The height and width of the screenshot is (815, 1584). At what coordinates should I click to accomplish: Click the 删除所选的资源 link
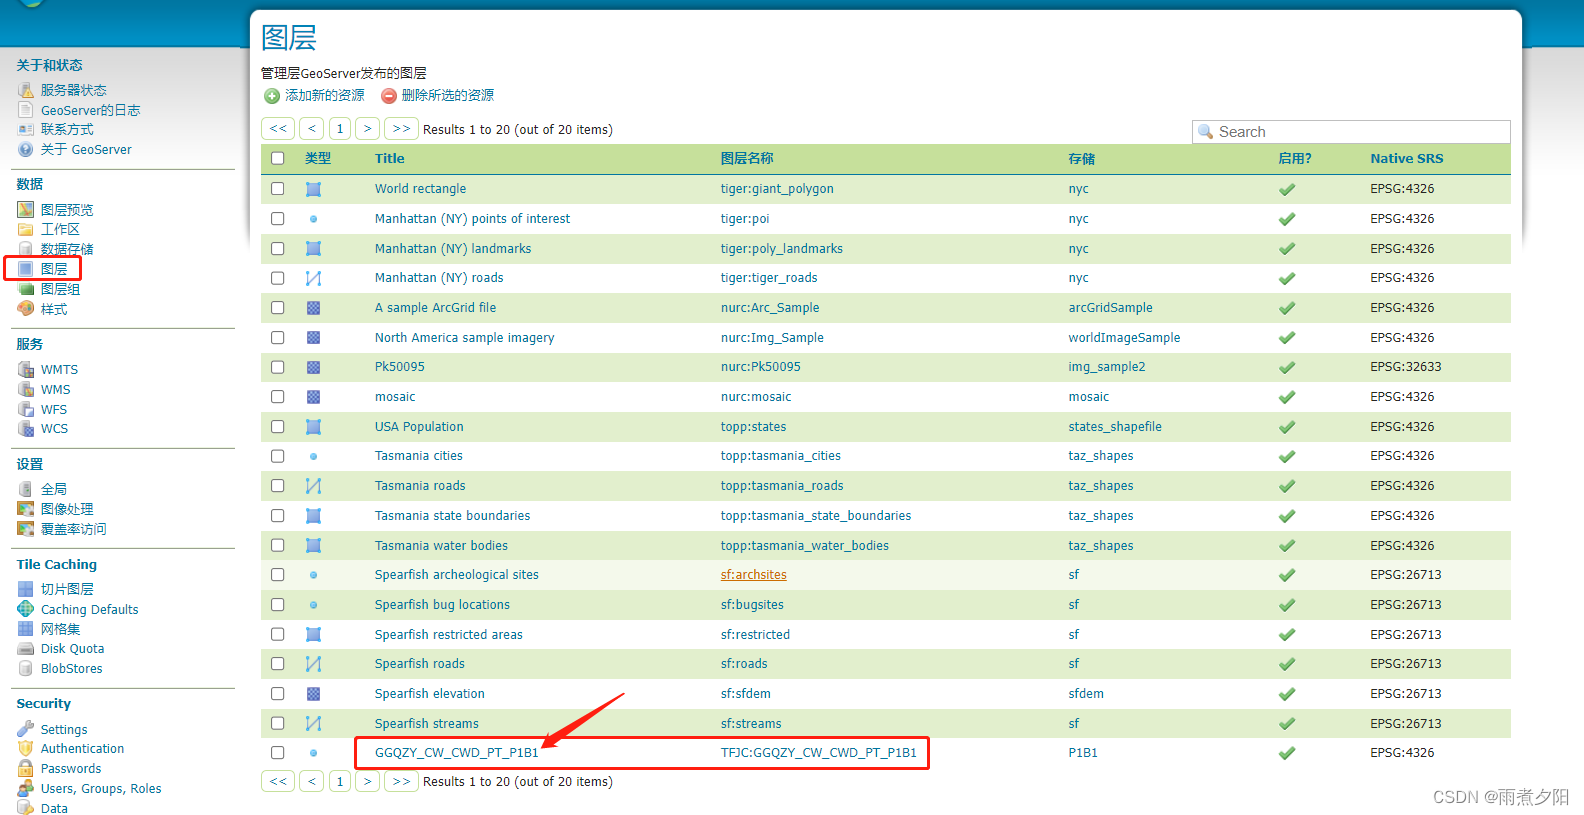click(448, 95)
